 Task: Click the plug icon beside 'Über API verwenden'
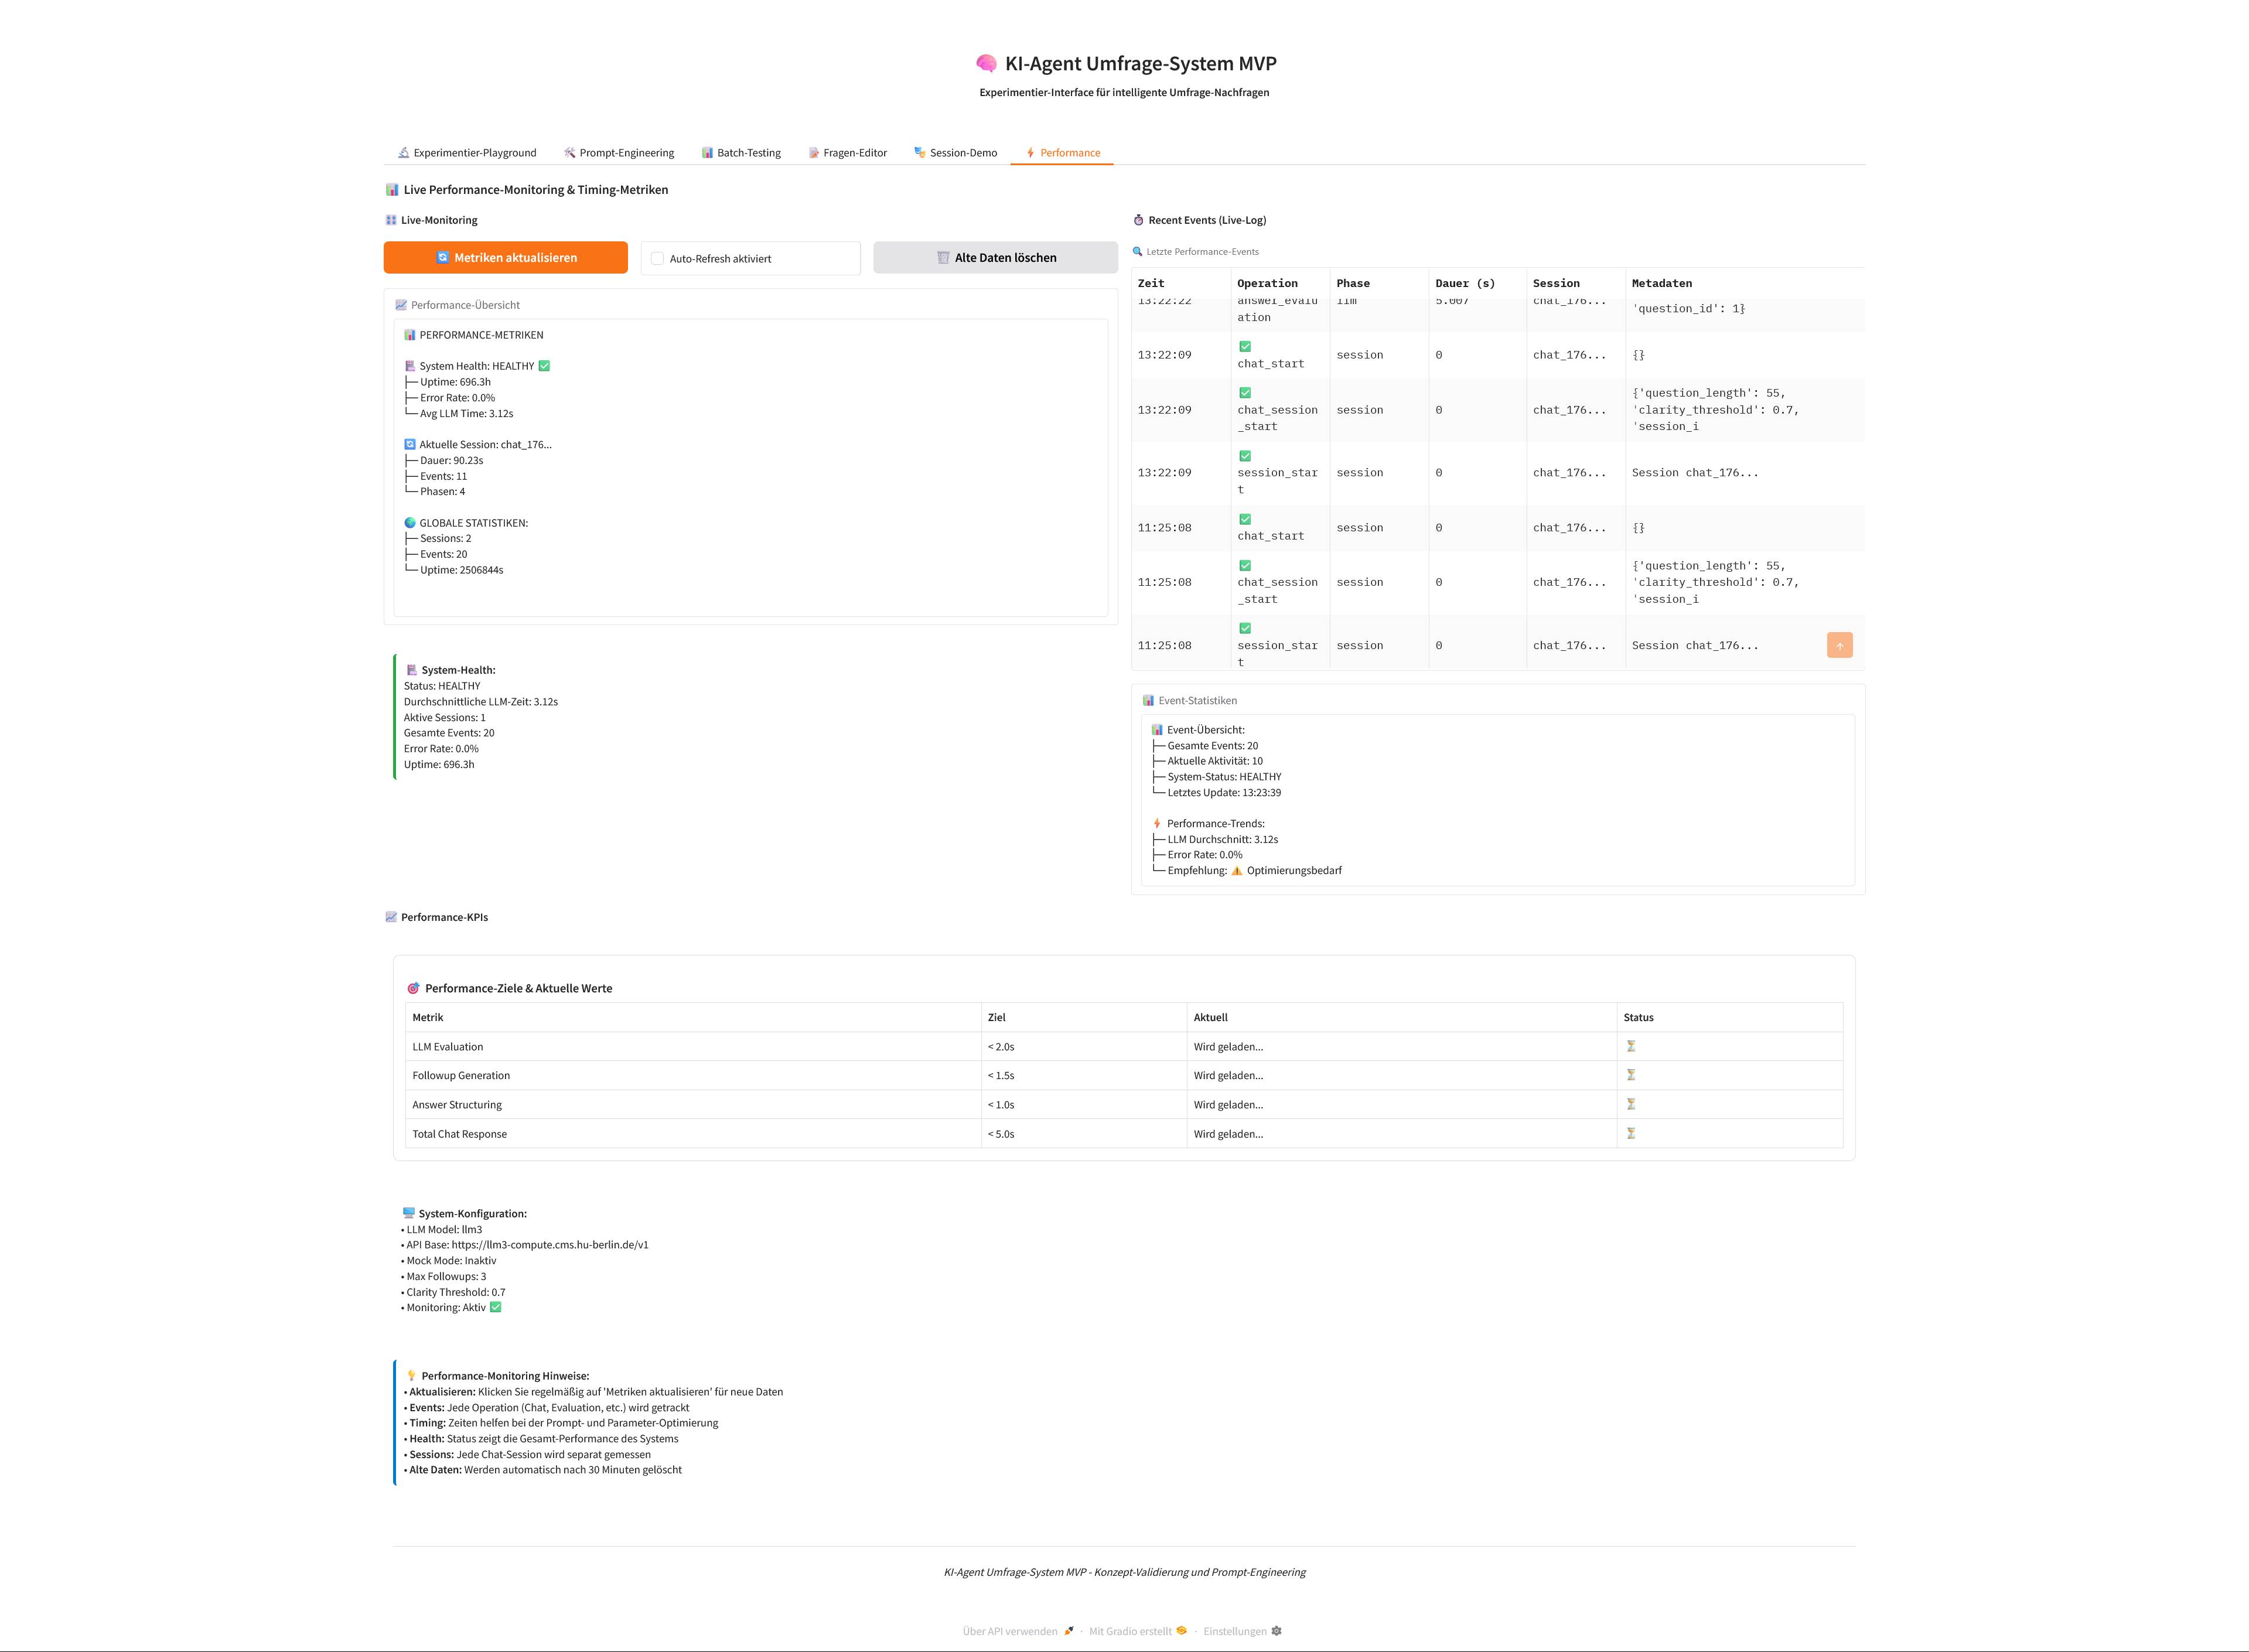coord(1069,1630)
